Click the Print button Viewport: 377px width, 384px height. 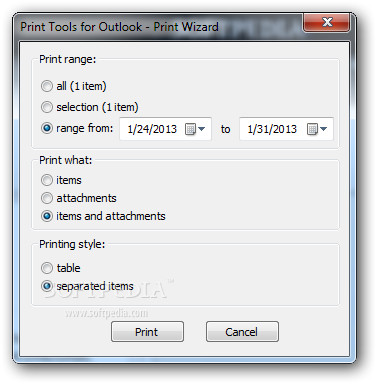147,332
